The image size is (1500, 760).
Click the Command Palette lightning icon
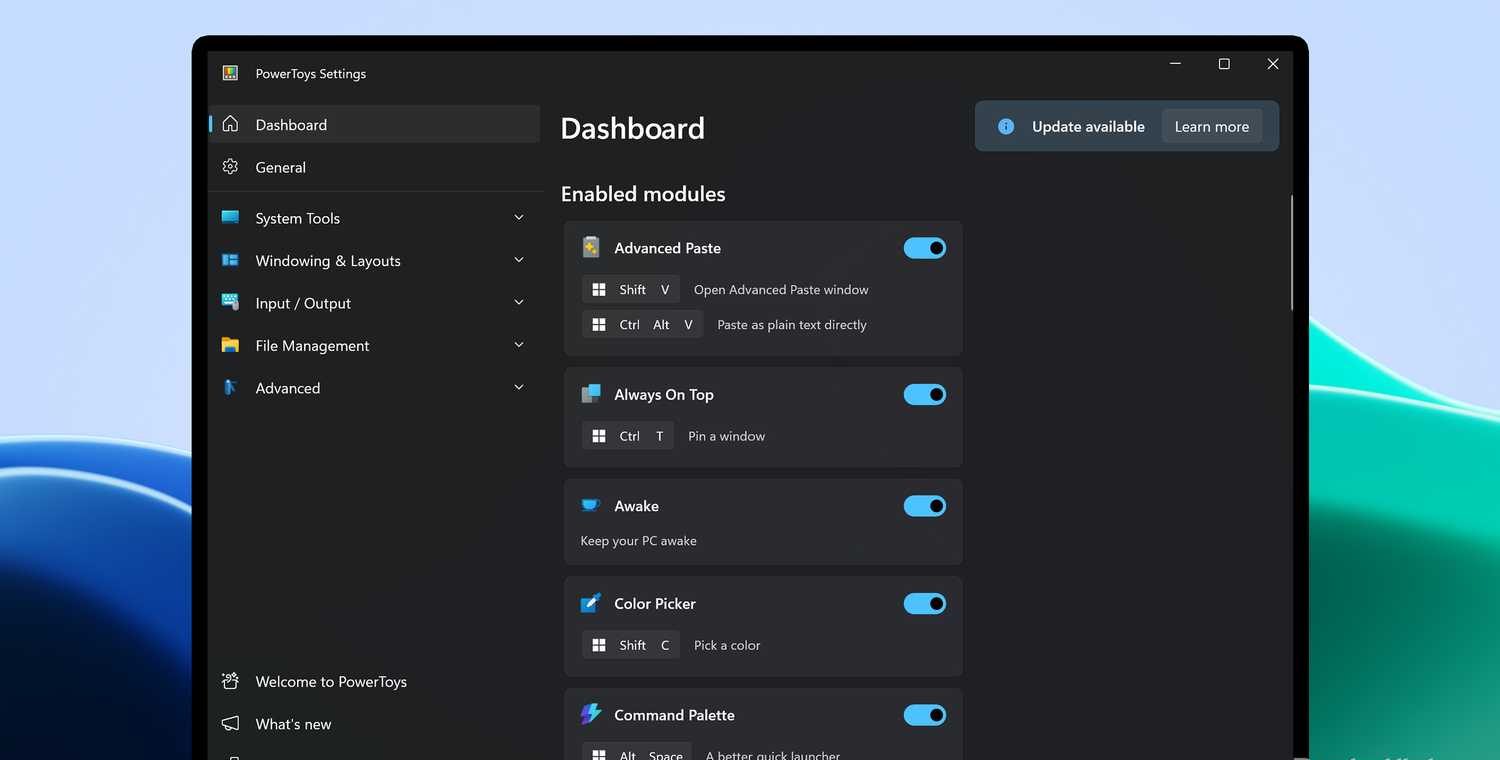(591, 714)
